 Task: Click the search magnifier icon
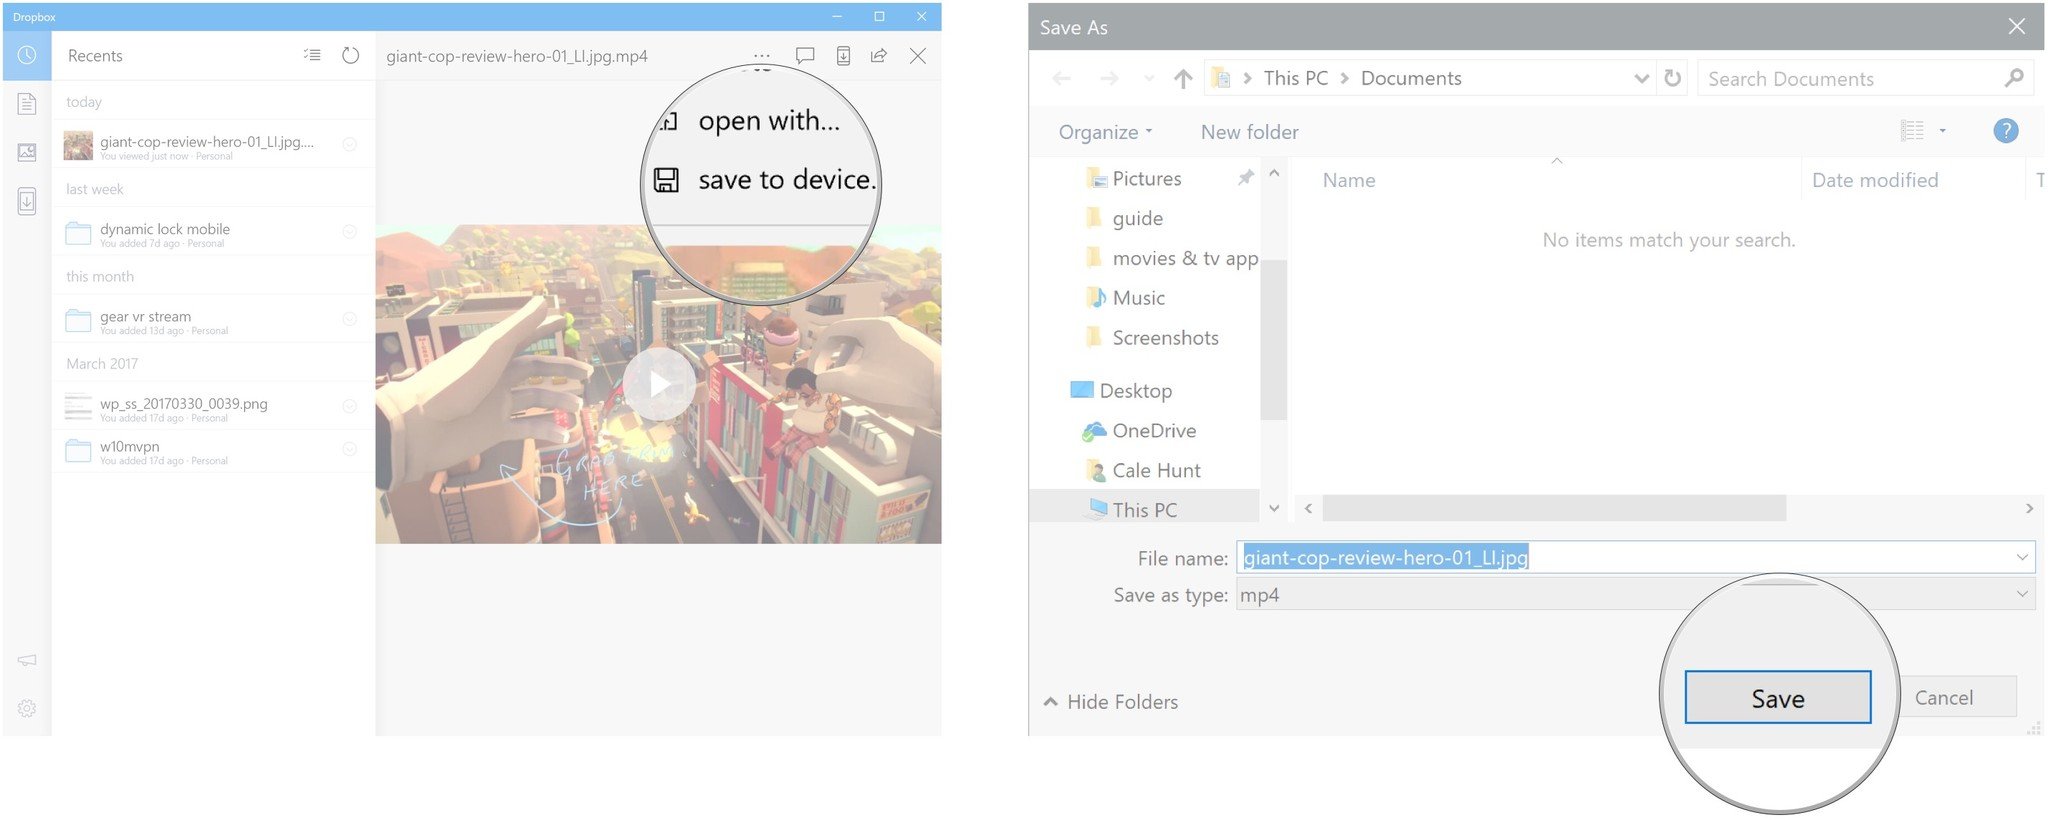click(2015, 78)
